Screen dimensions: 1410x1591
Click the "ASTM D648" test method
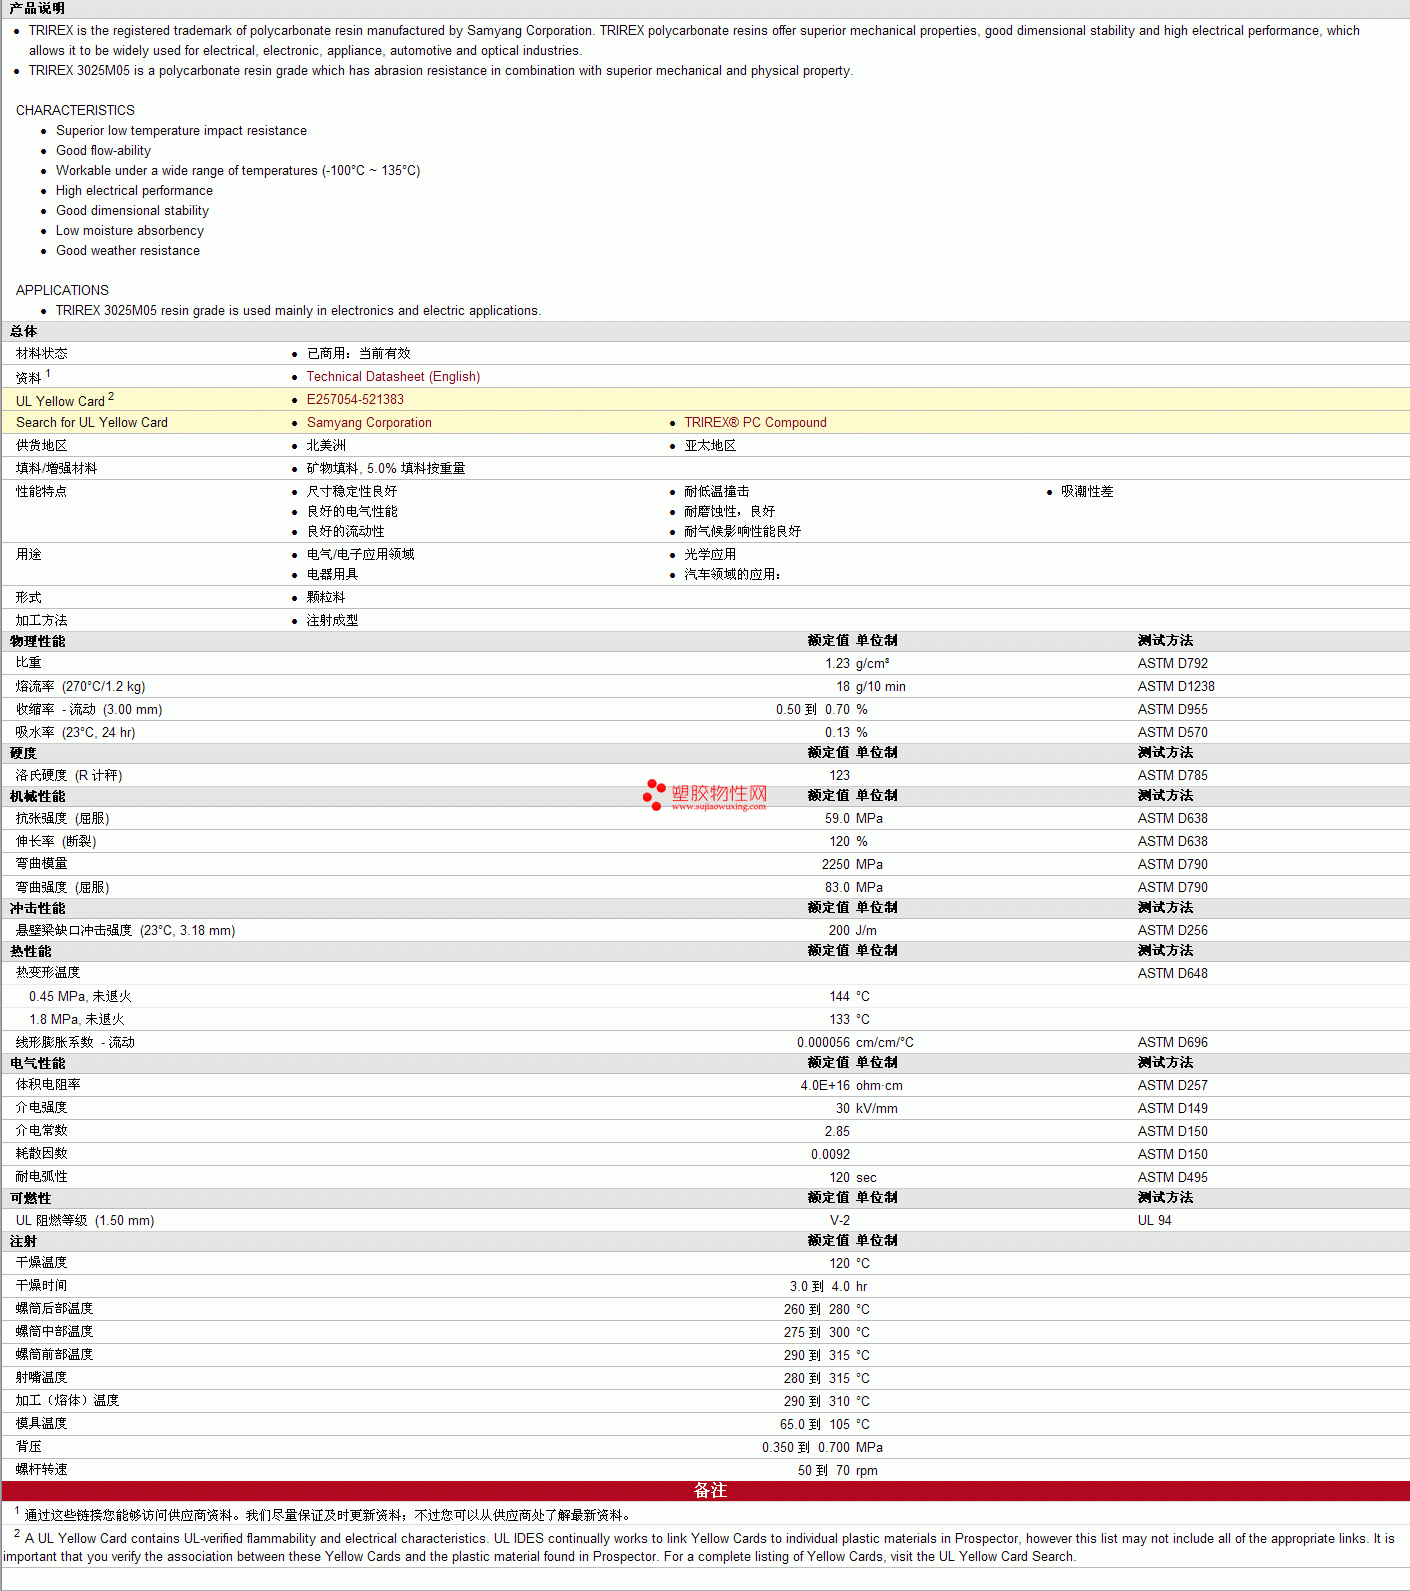1173,974
